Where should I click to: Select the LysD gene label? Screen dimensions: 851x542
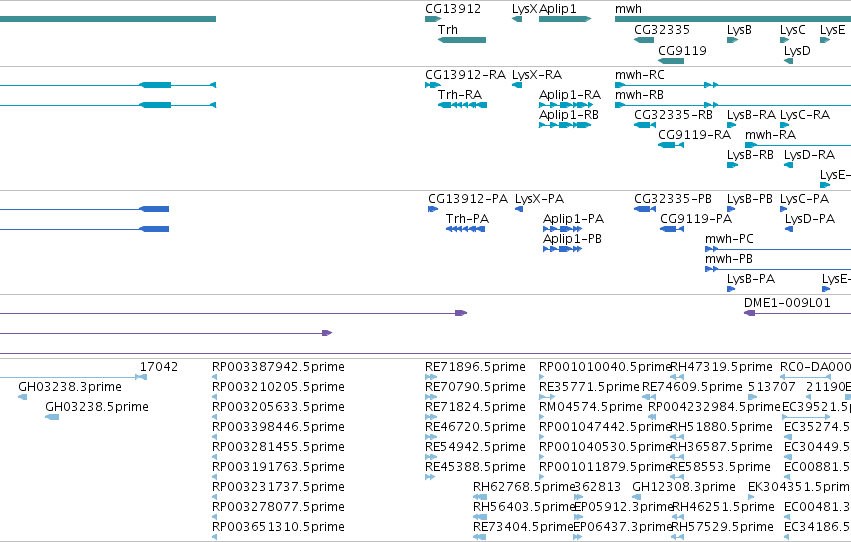point(797,51)
